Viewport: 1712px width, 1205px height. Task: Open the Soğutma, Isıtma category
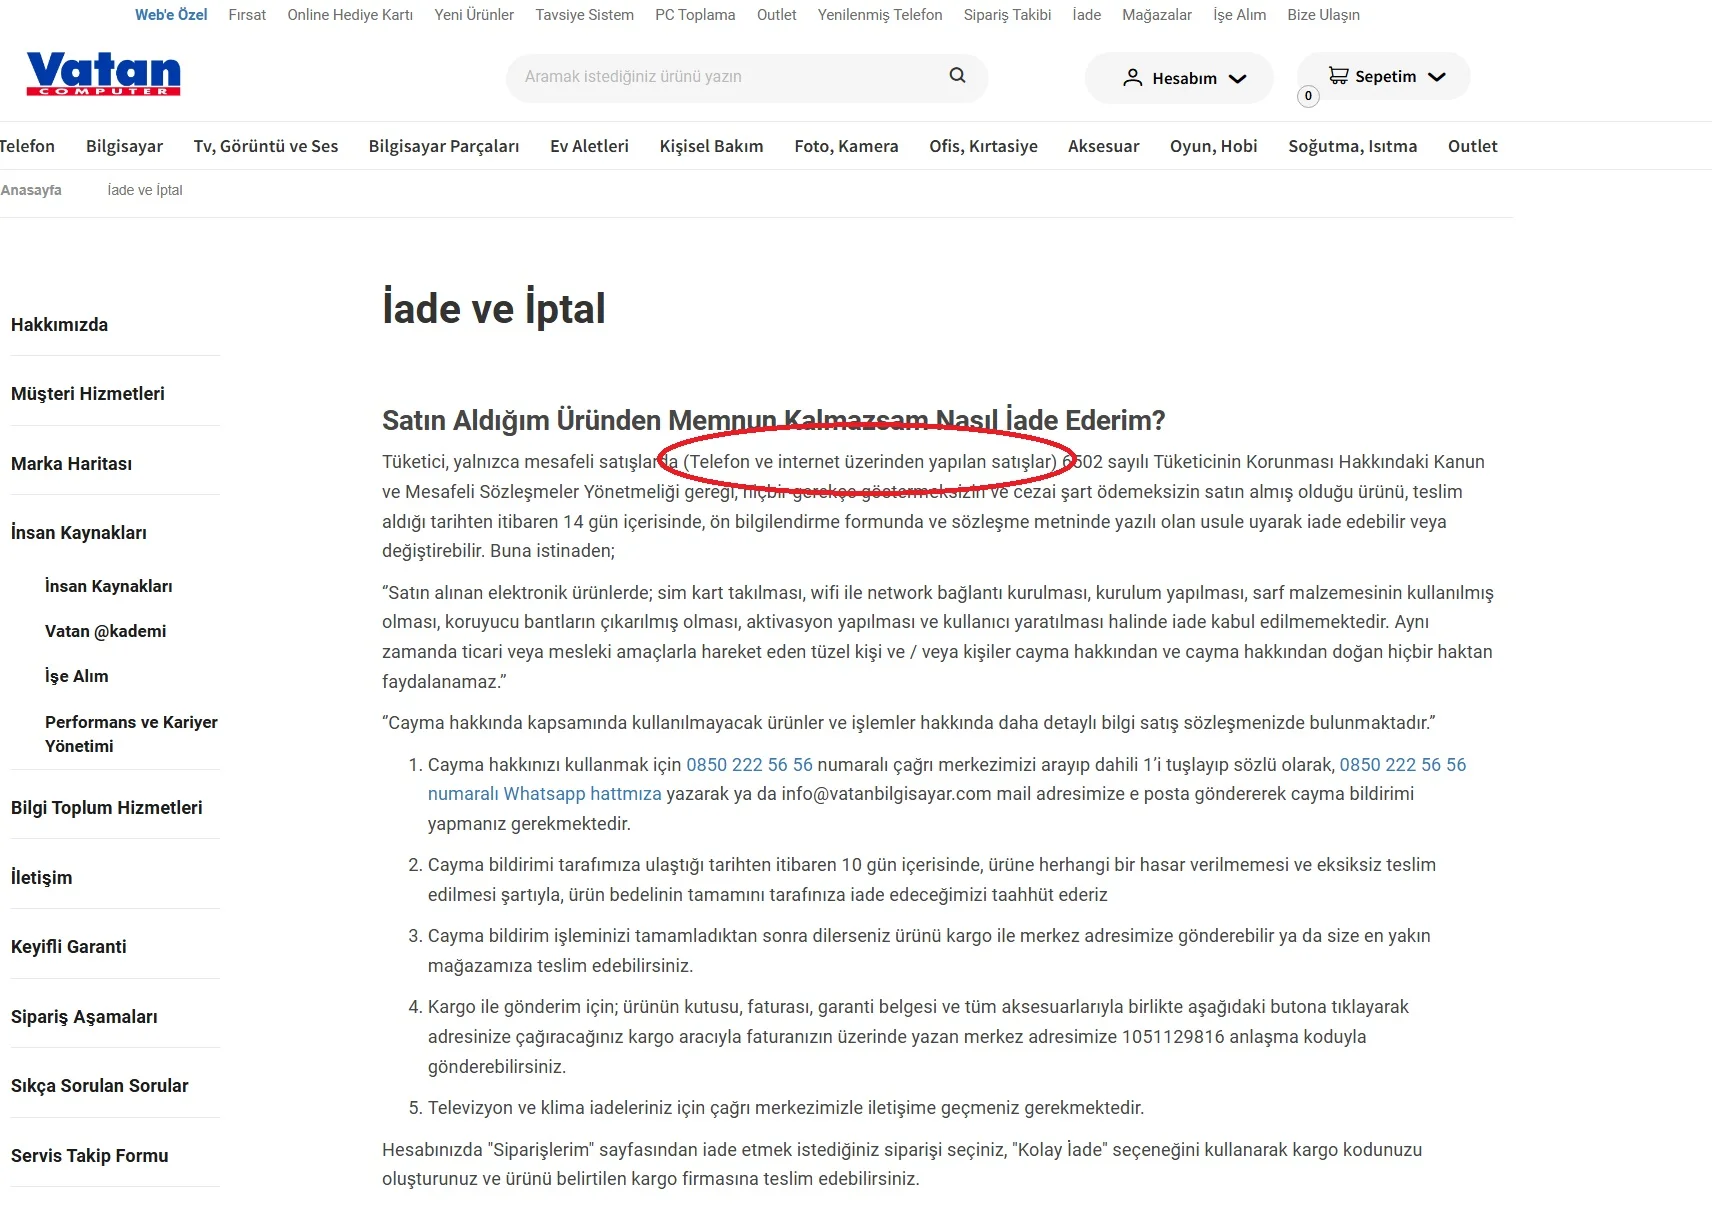[x=1352, y=146]
